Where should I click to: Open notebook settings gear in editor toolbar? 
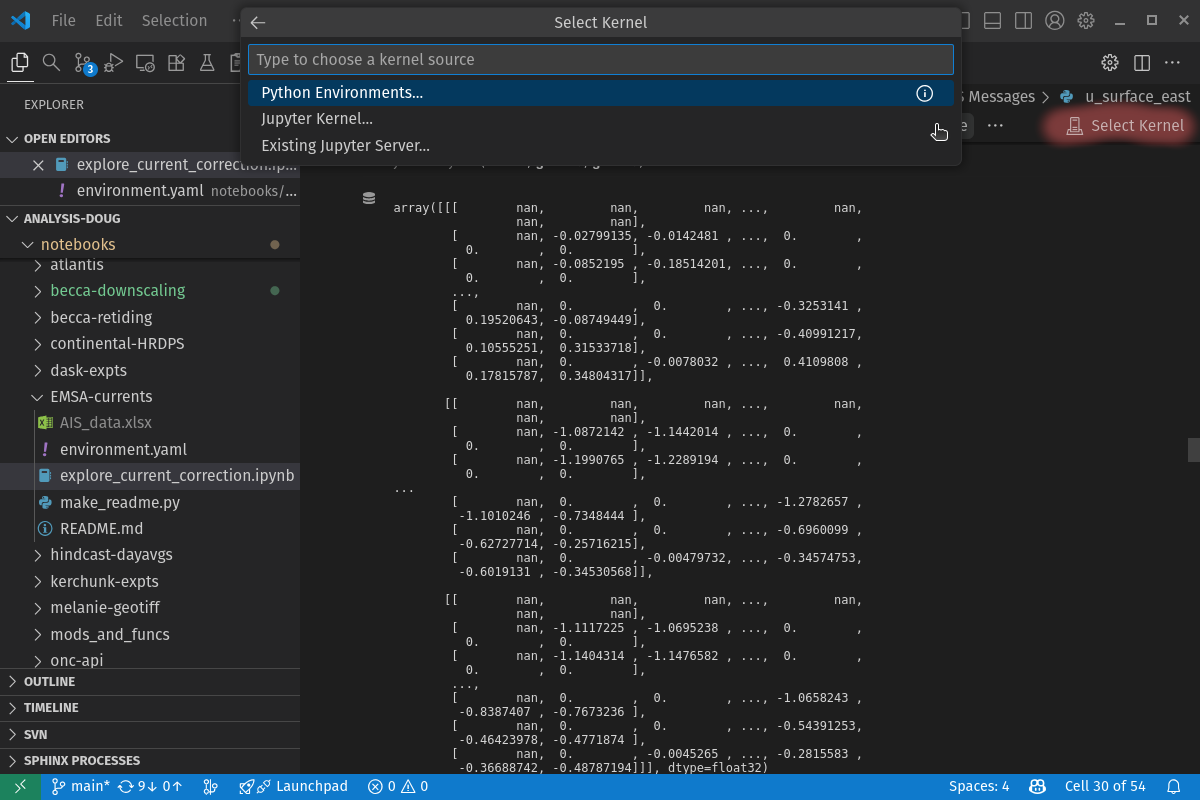(x=1110, y=63)
